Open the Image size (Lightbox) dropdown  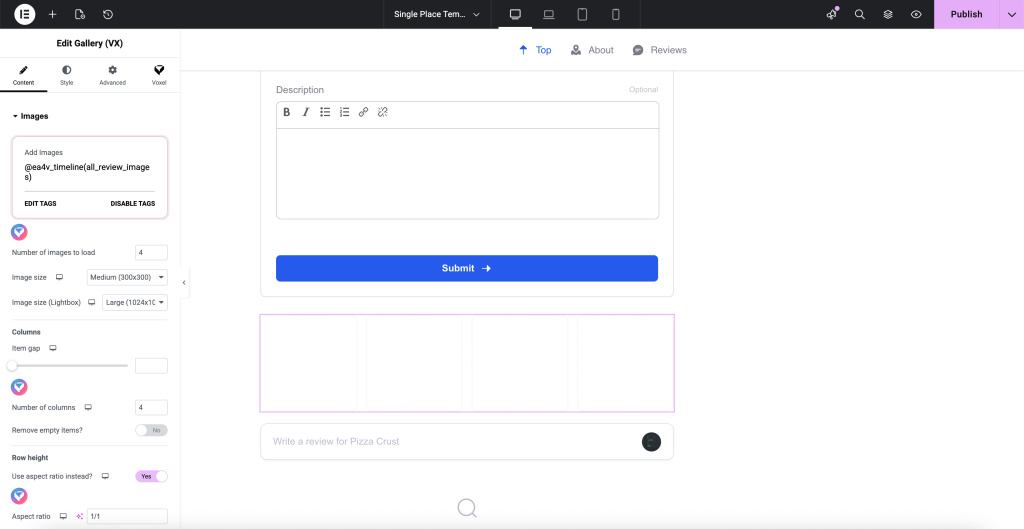135,302
